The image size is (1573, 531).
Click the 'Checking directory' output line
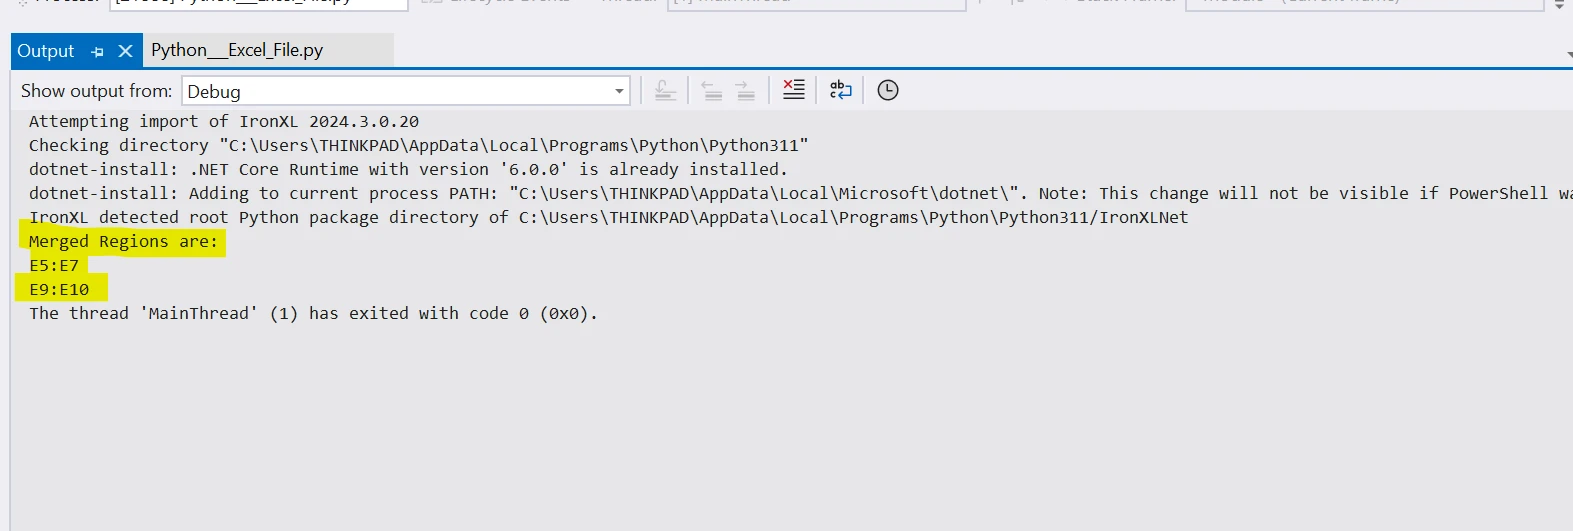coord(418,145)
